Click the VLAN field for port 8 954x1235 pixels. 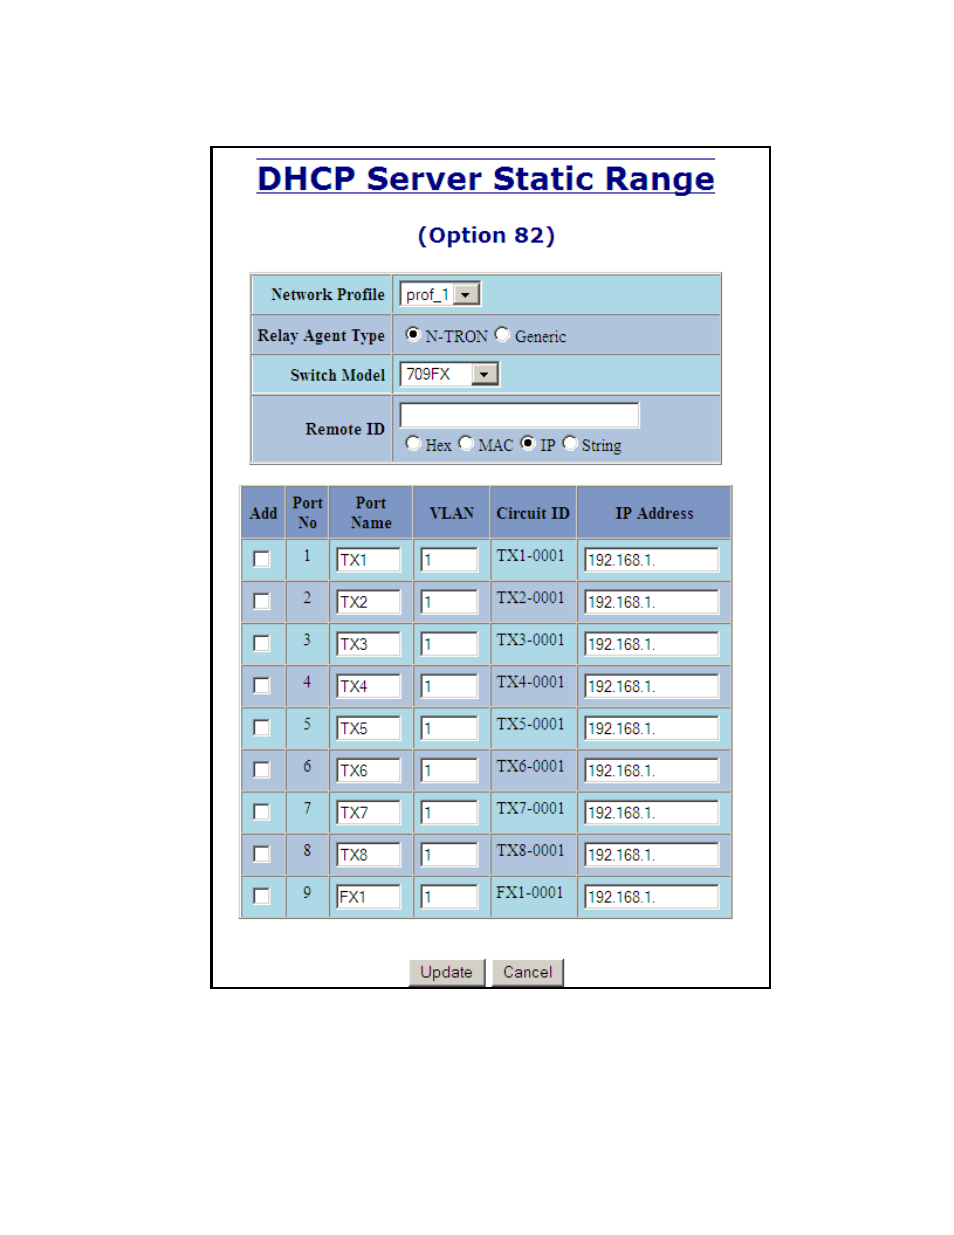click(449, 854)
